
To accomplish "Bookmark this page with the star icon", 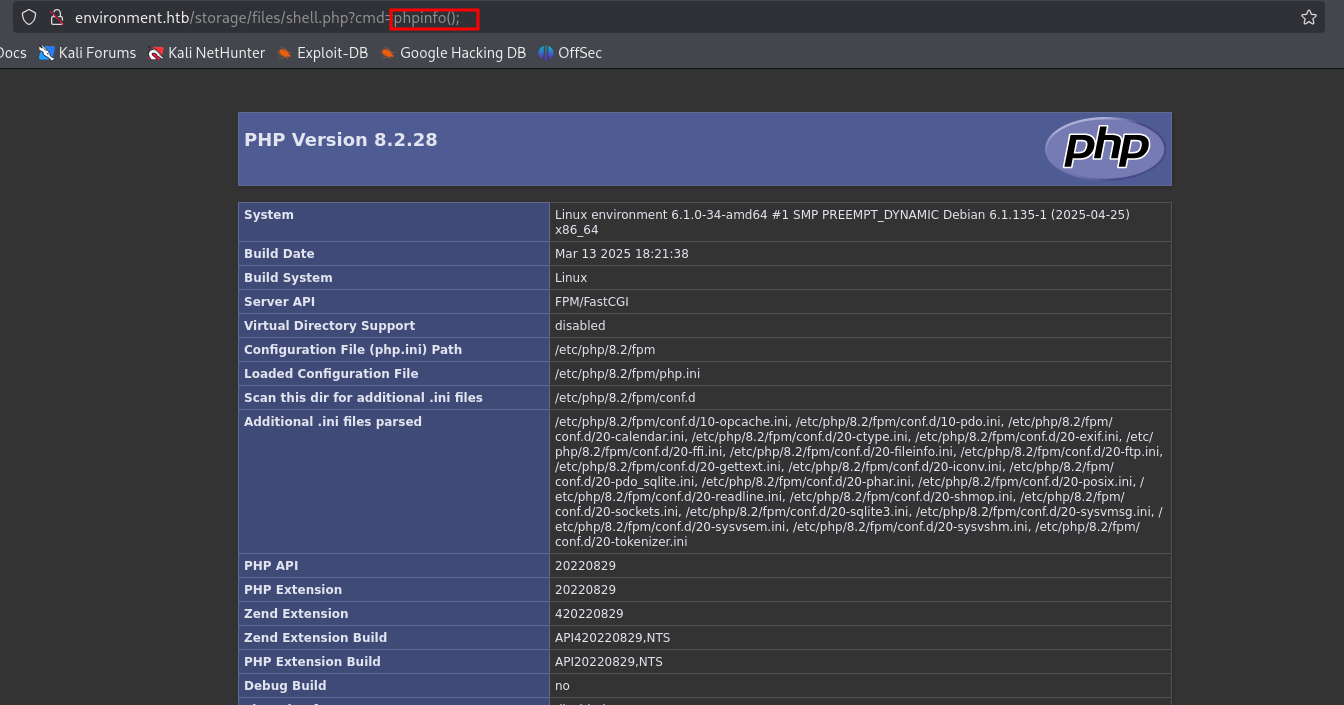I will (x=1308, y=17).
